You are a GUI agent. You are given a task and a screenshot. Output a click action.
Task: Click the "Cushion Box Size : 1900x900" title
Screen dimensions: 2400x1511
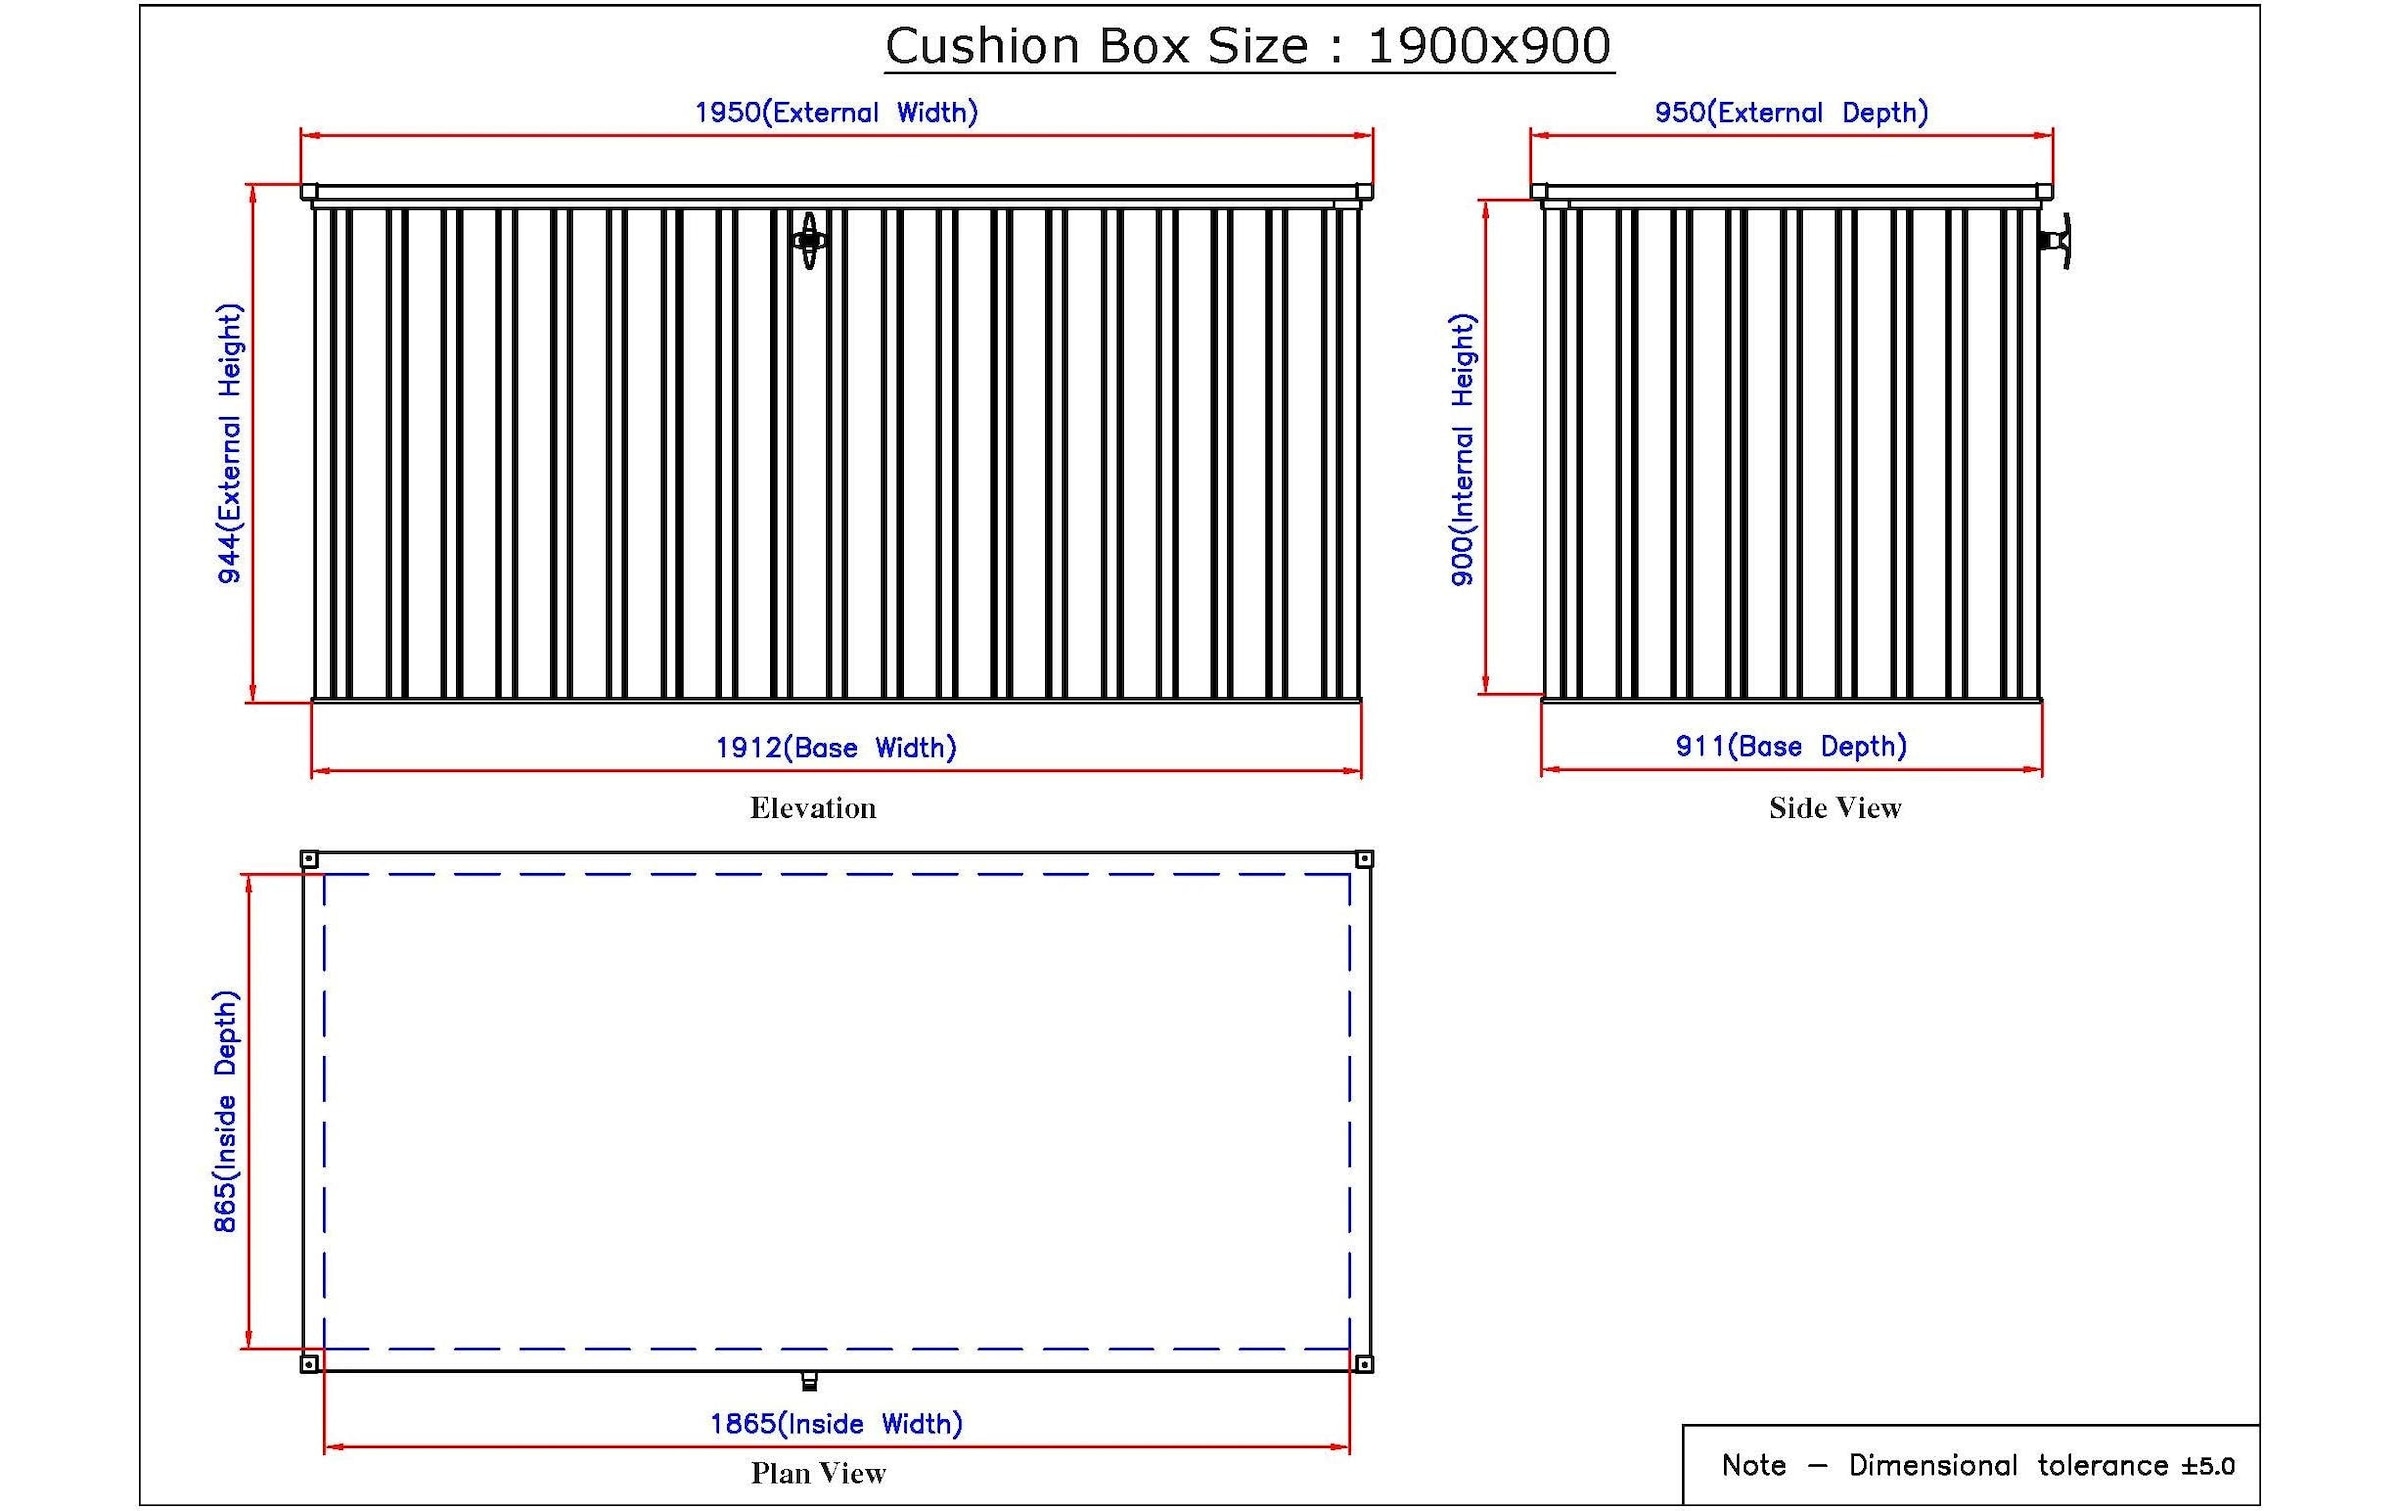point(1248,46)
